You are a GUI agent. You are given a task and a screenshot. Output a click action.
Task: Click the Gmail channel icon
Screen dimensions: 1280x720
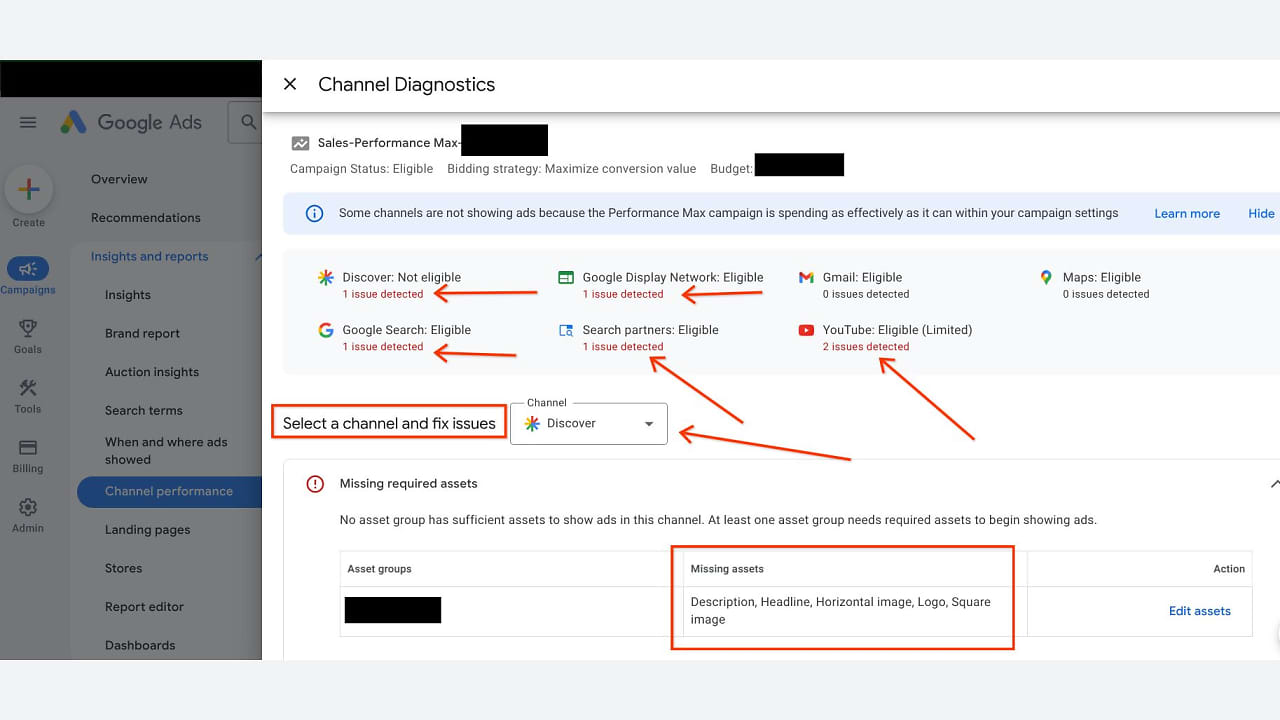[x=806, y=278]
